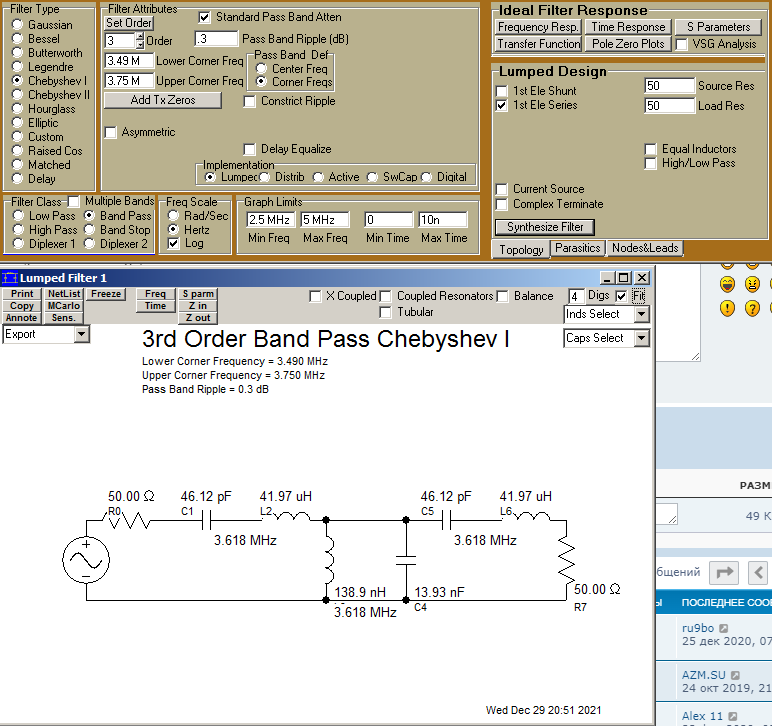Click the Add Tx Zeros button
Screen dimensions: 772x726
coord(162,100)
